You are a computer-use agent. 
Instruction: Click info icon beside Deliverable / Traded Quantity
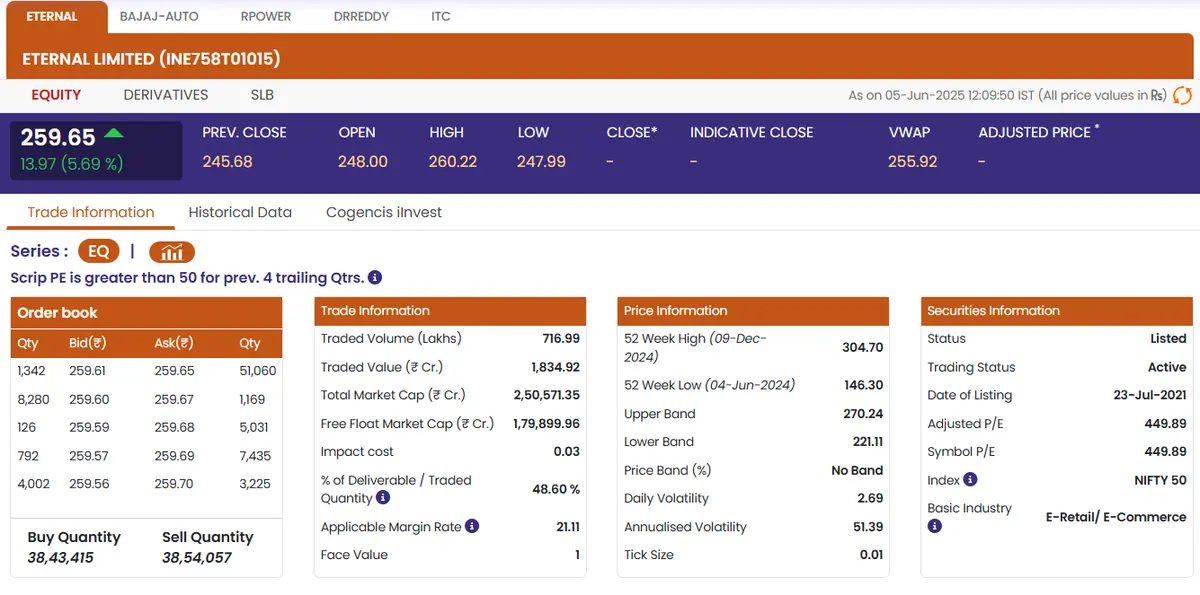[383, 498]
